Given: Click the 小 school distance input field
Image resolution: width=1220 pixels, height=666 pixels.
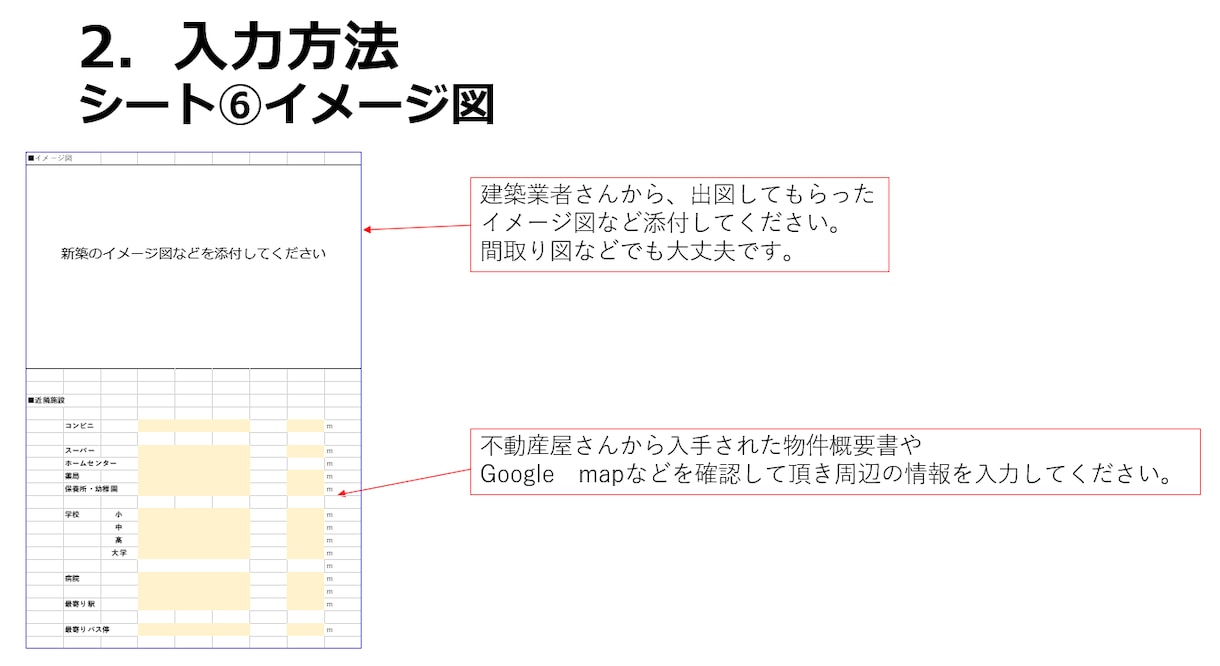Looking at the screenshot, I should 305,515.
